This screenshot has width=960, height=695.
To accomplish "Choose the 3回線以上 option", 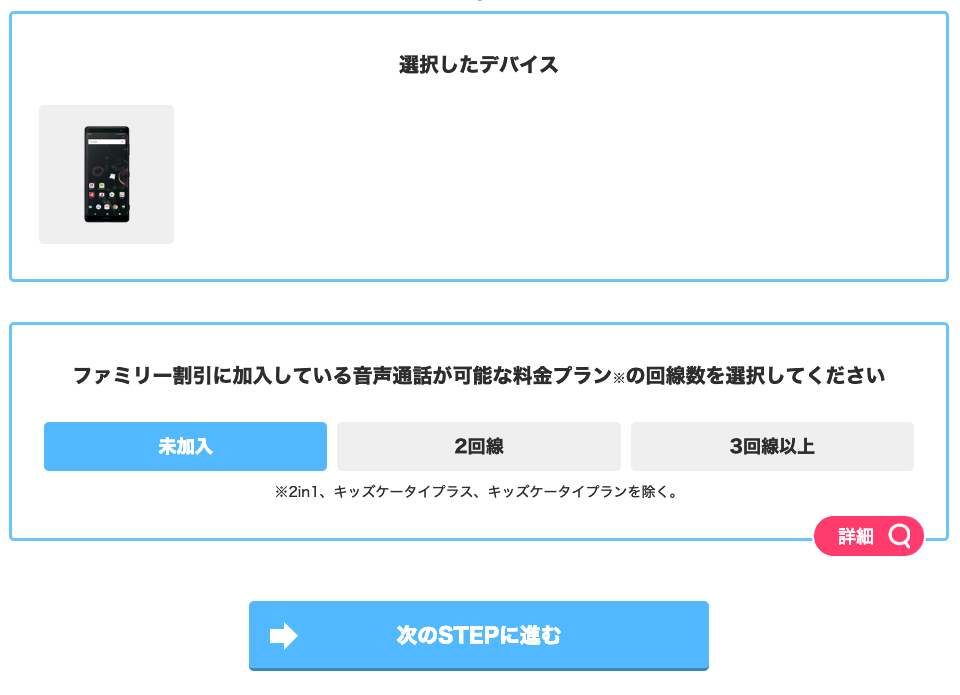I will (772, 446).
